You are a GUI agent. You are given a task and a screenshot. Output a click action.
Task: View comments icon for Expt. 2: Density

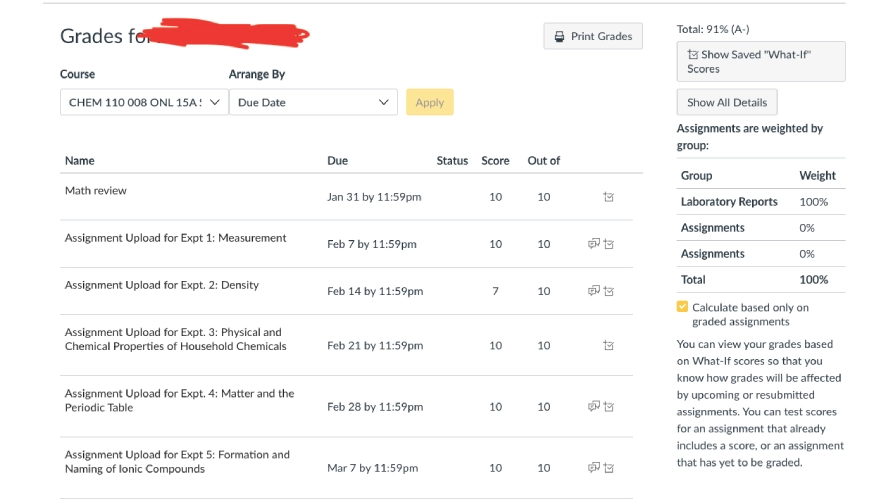pos(593,291)
